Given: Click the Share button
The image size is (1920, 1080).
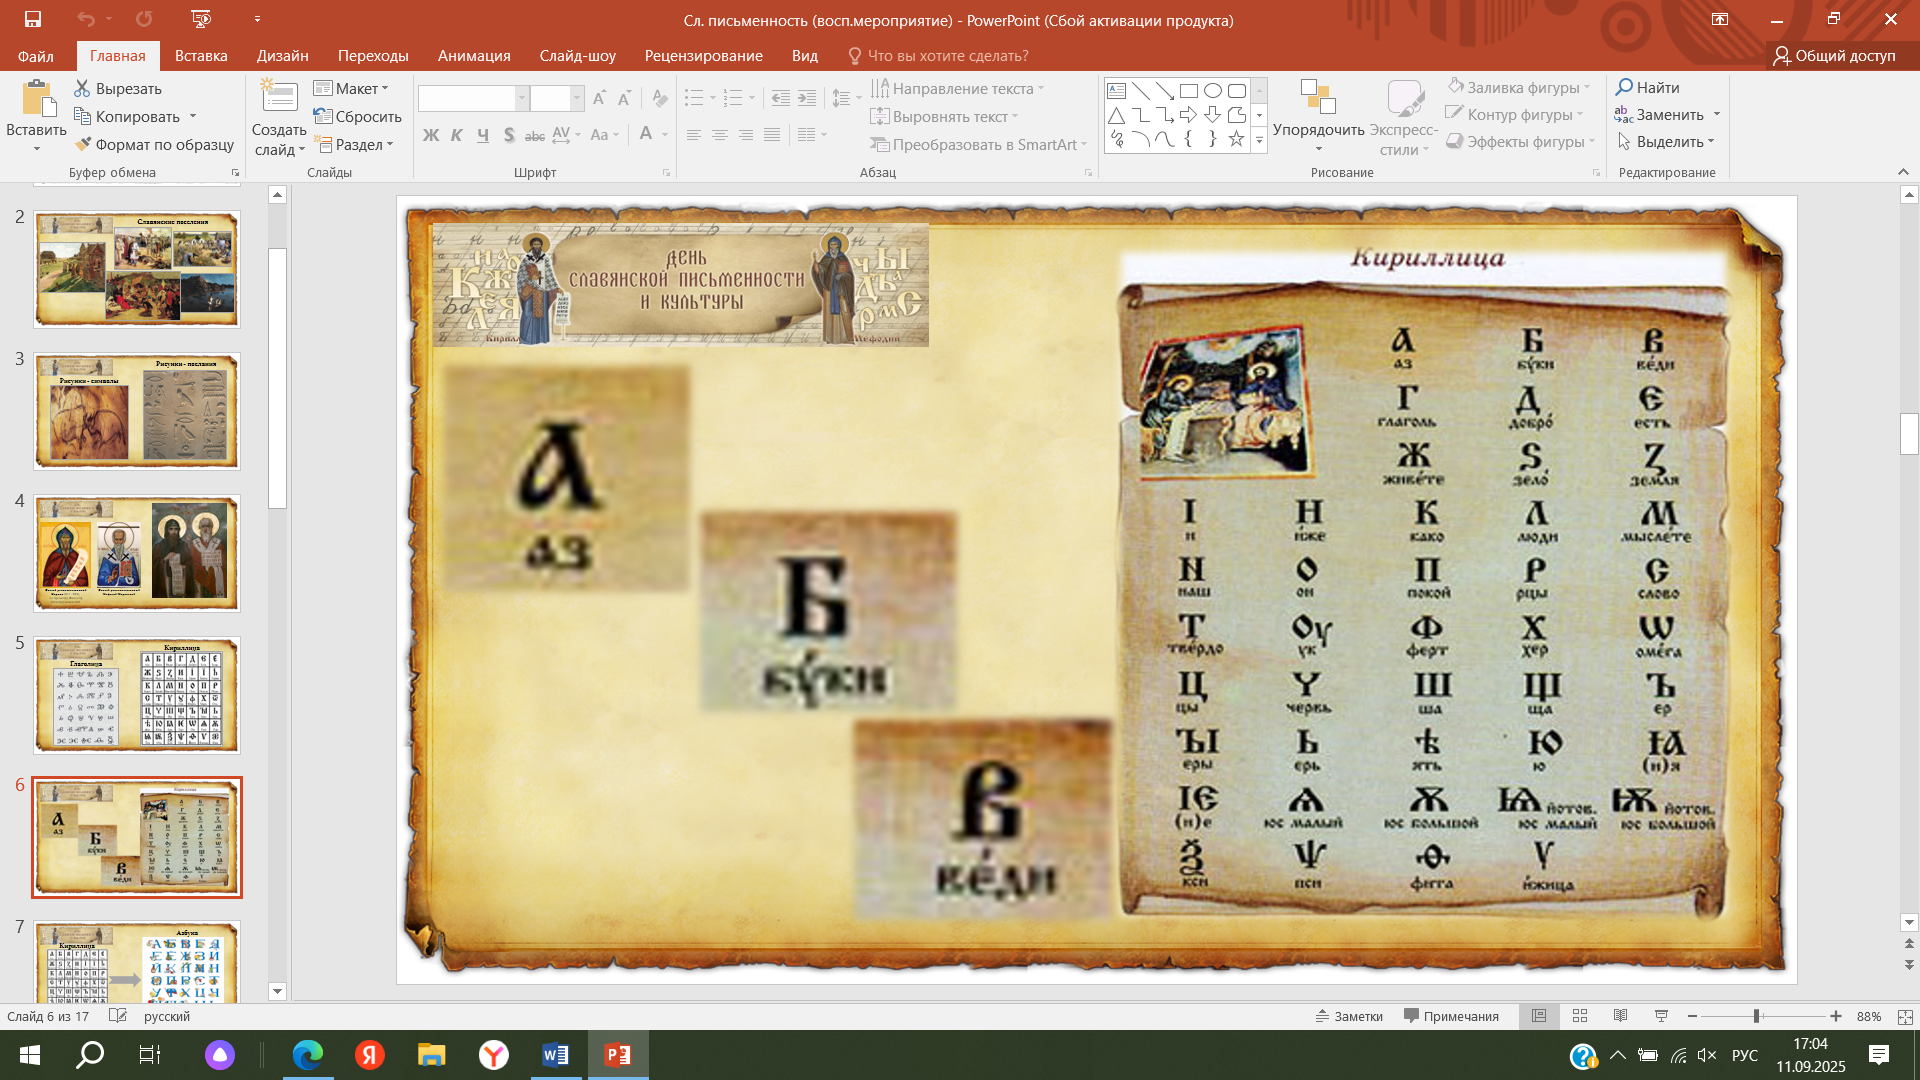Looking at the screenshot, I should point(1834,56).
